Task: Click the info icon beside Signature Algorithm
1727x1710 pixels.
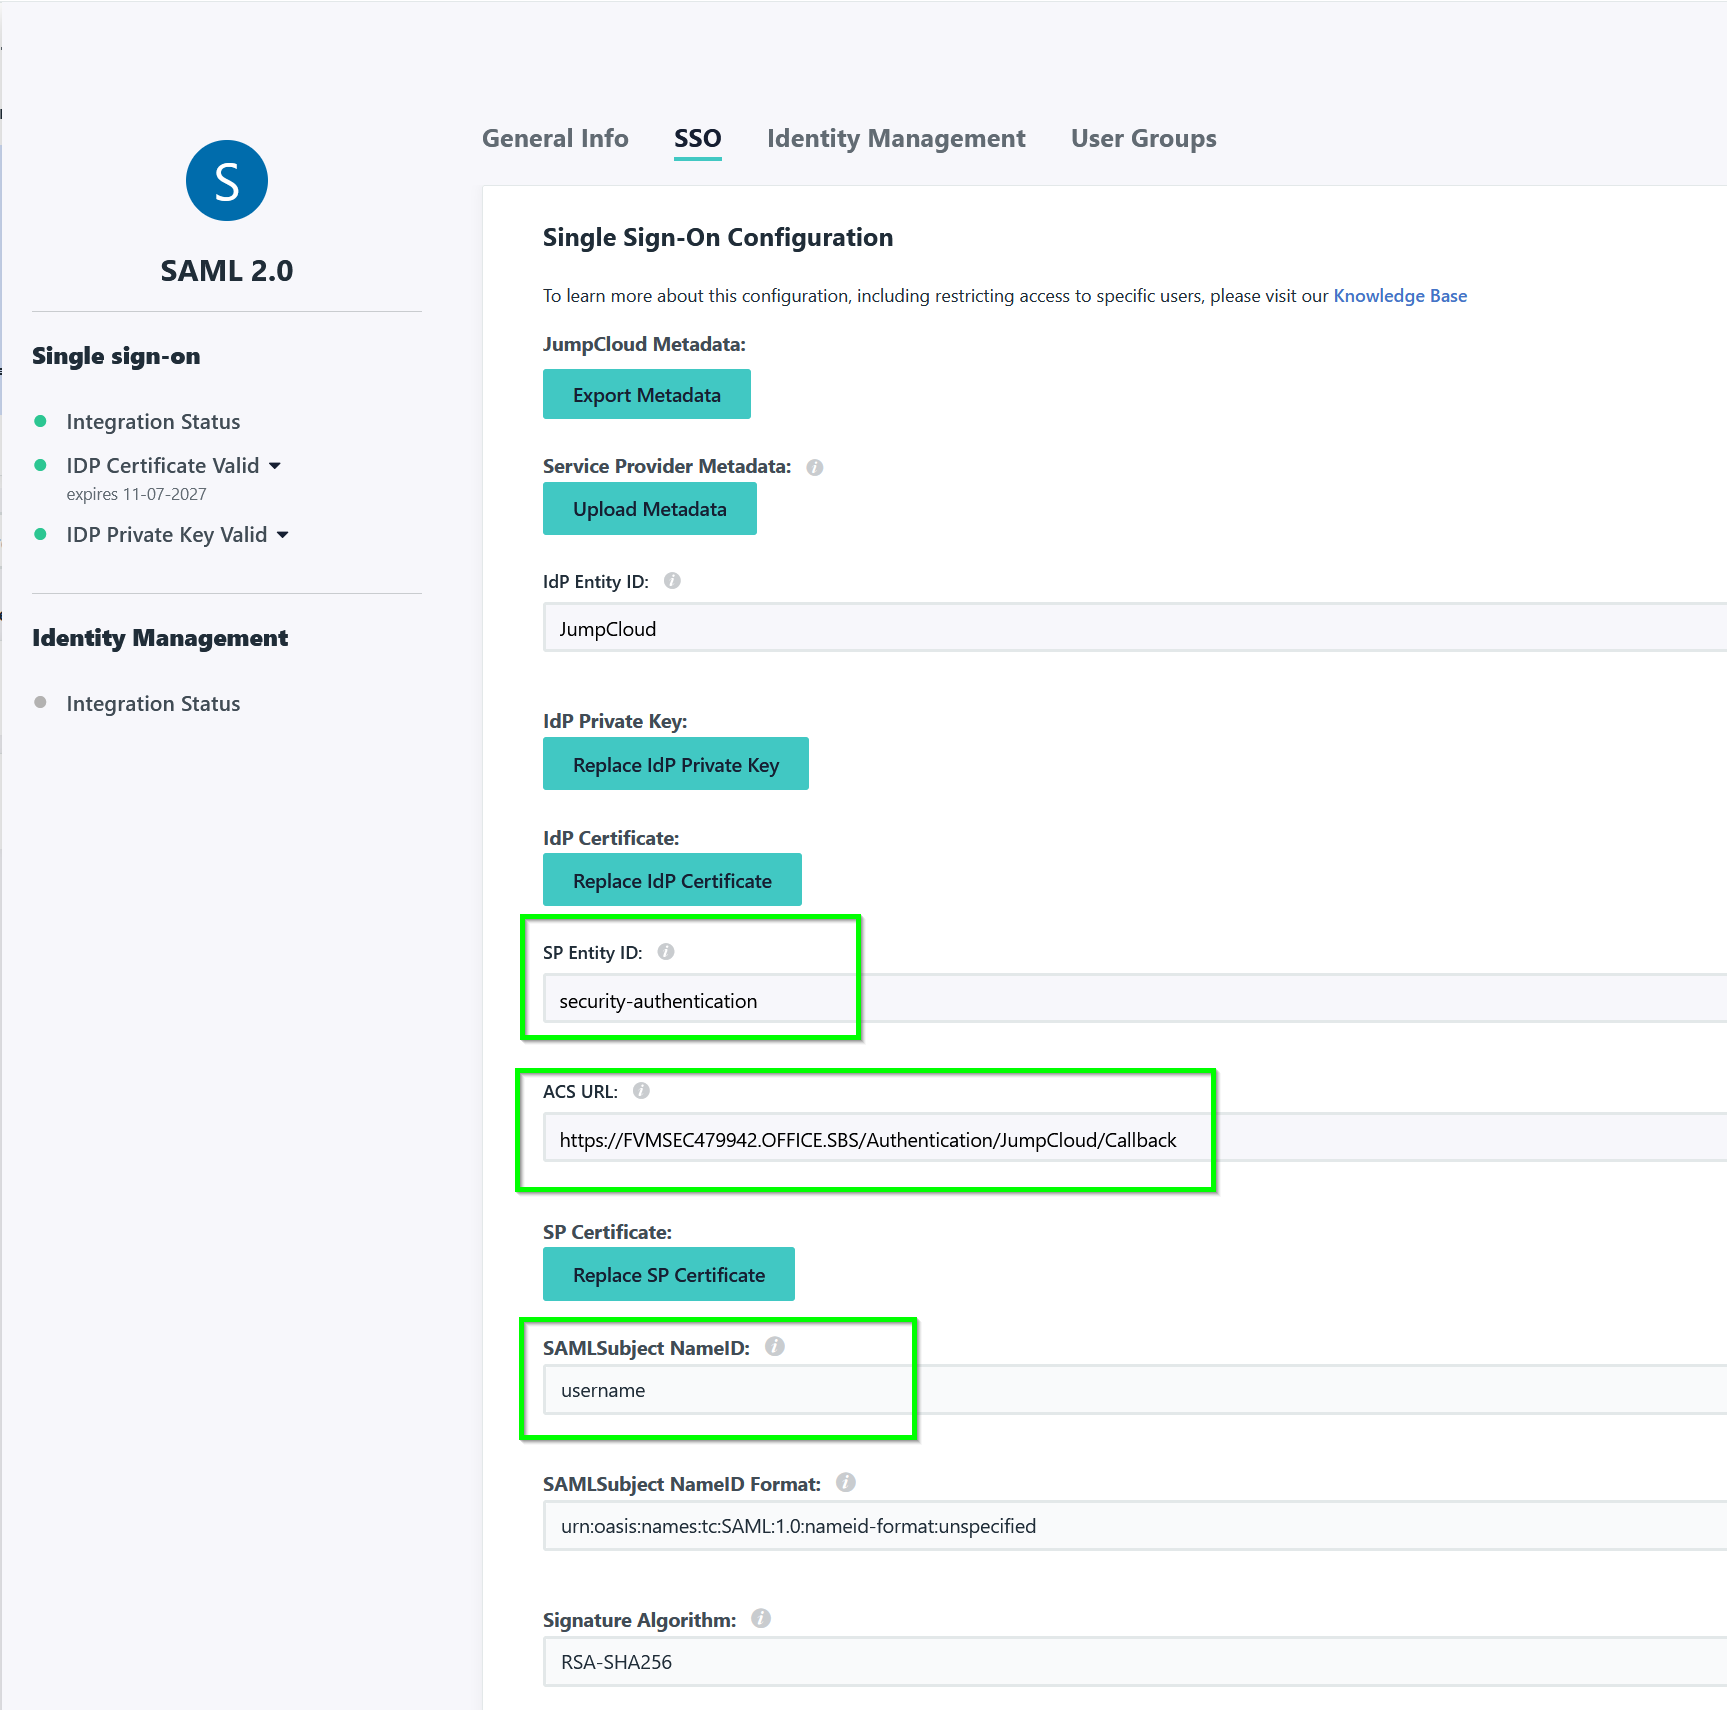Action: [x=761, y=1619]
